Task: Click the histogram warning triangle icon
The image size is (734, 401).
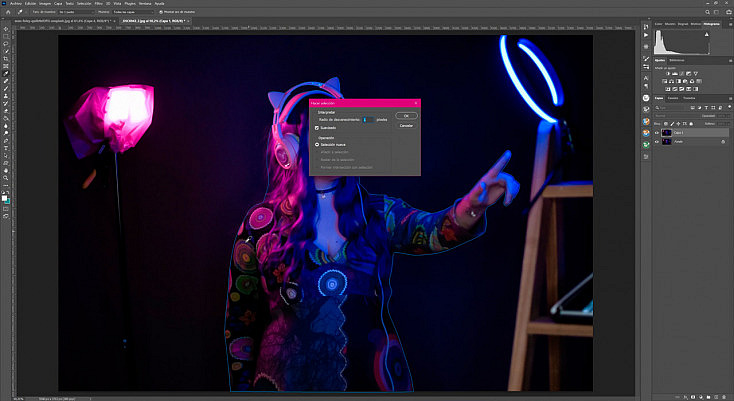Action: (707, 34)
